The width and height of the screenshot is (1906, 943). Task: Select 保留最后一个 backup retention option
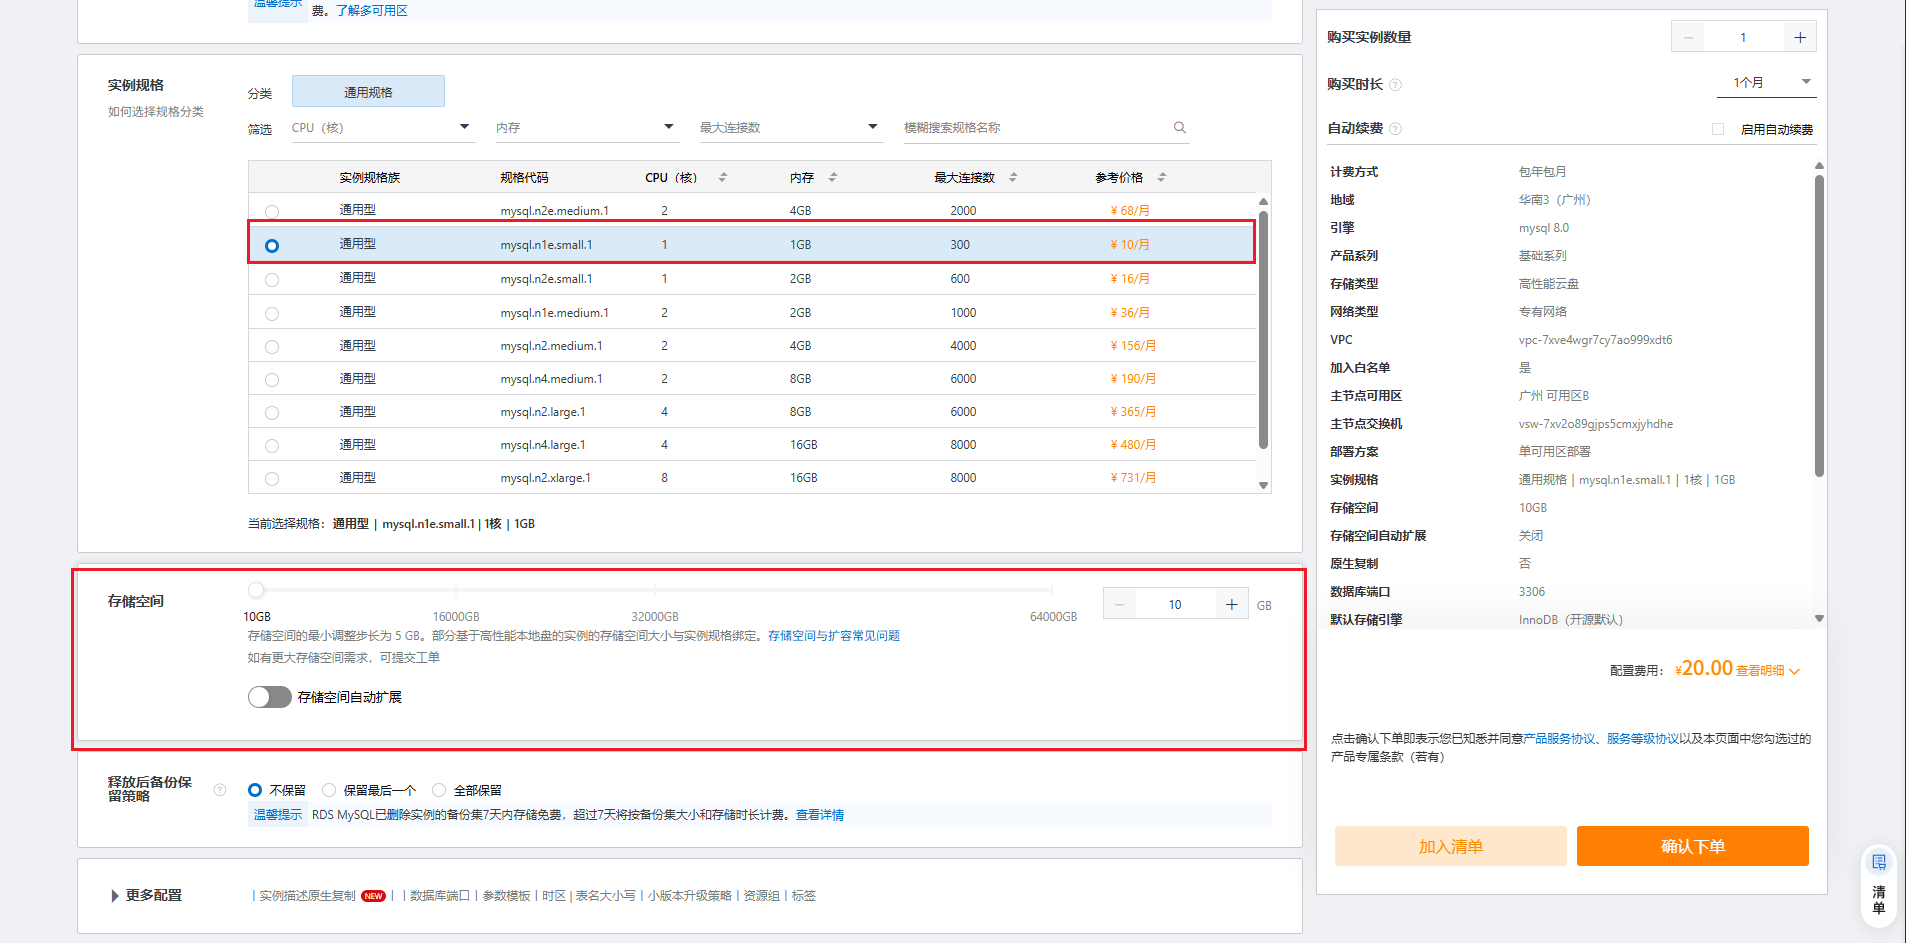[x=329, y=790]
